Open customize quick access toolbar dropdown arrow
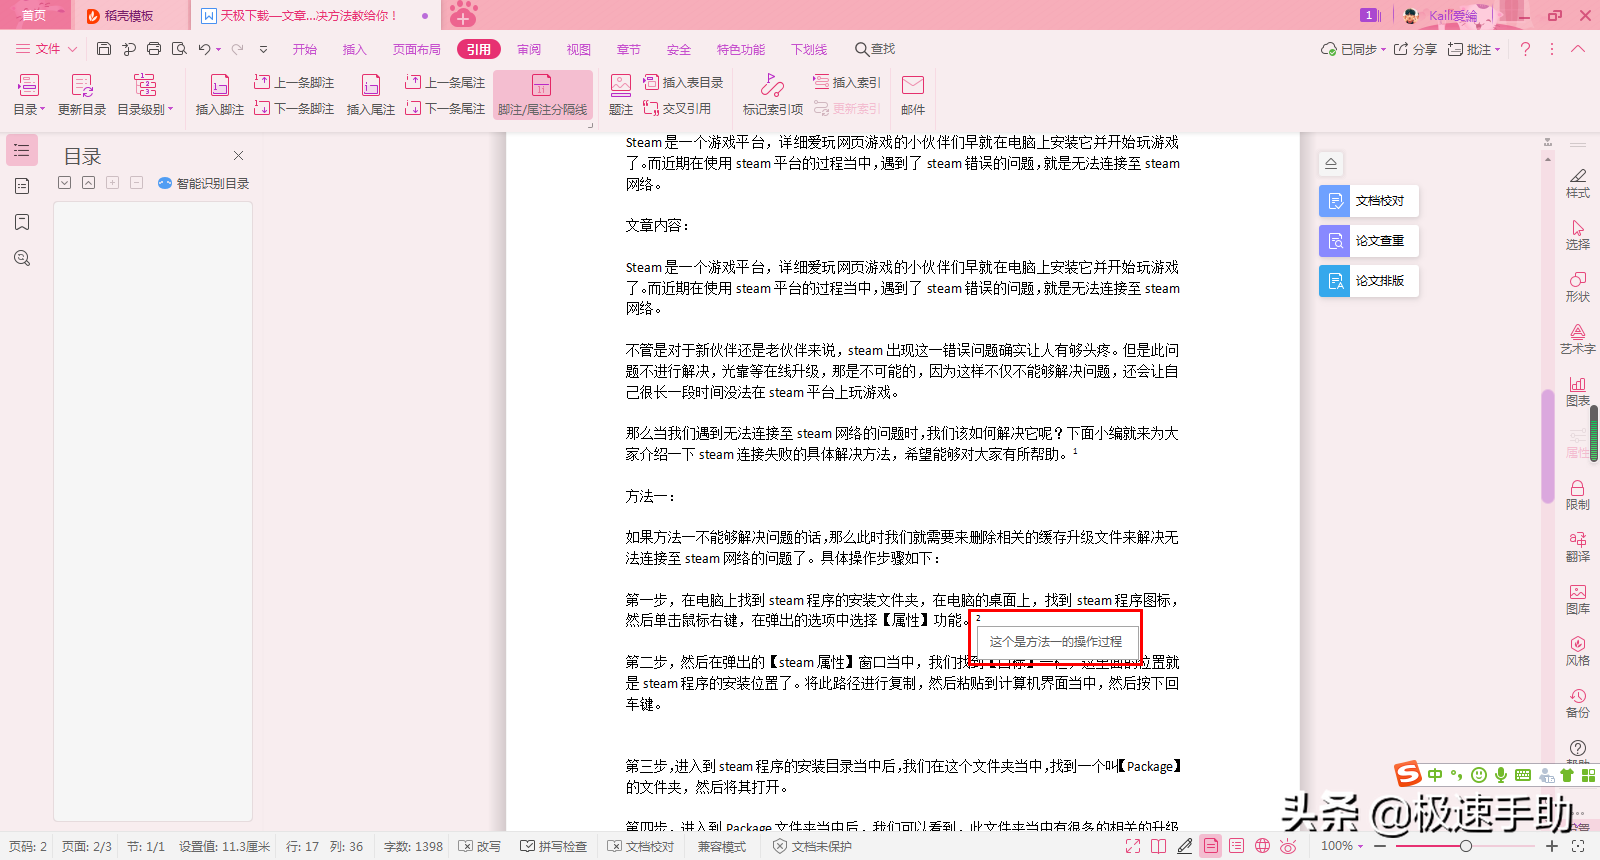This screenshot has width=1600, height=860. pyautogui.click(x=263, y=49)
